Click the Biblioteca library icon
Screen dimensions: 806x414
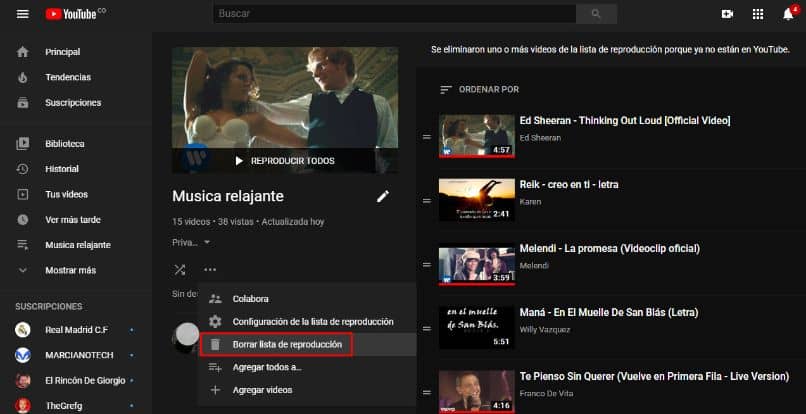23,143
